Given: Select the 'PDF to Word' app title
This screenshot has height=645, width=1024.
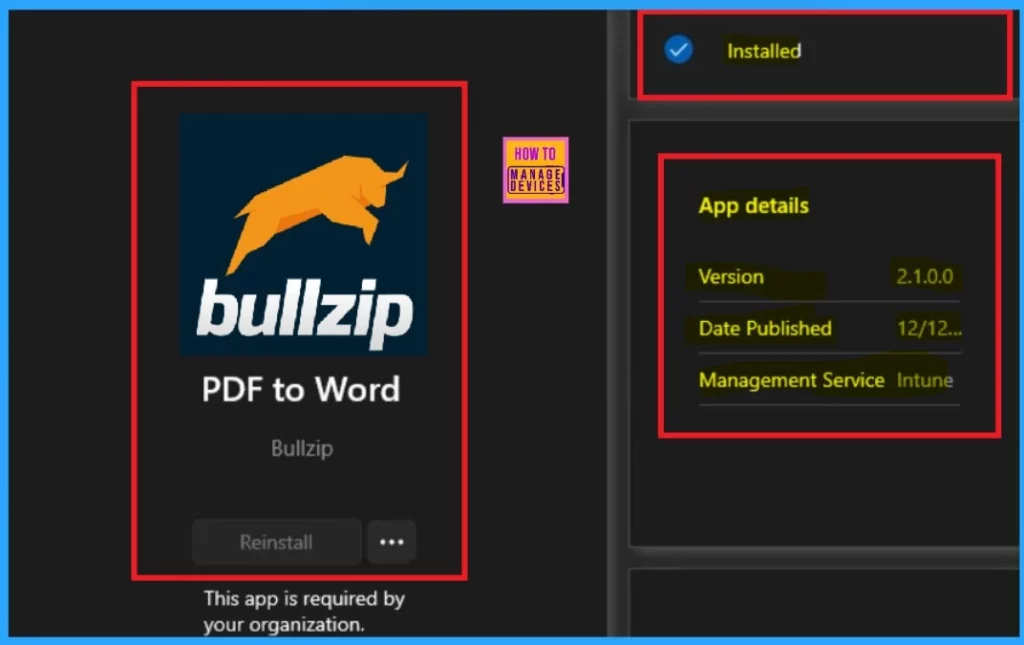Looking at the screenshot, I should click(x=300, y=390).
